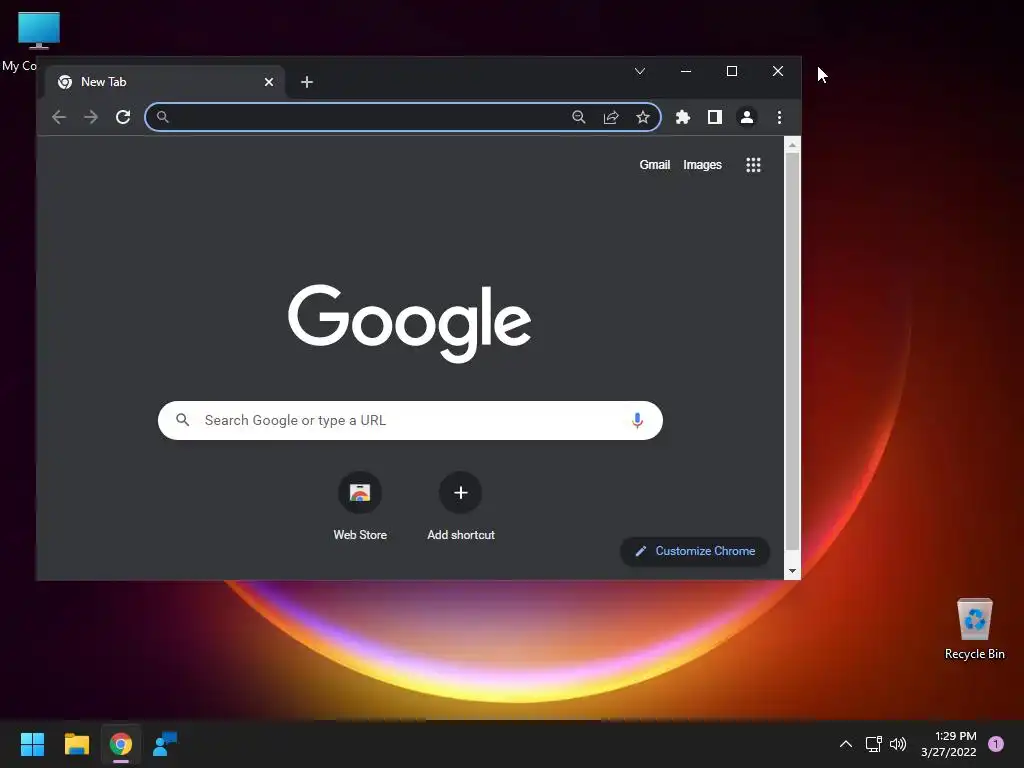
Task: Minimize the Chrome window
Action: coord(686,71)
